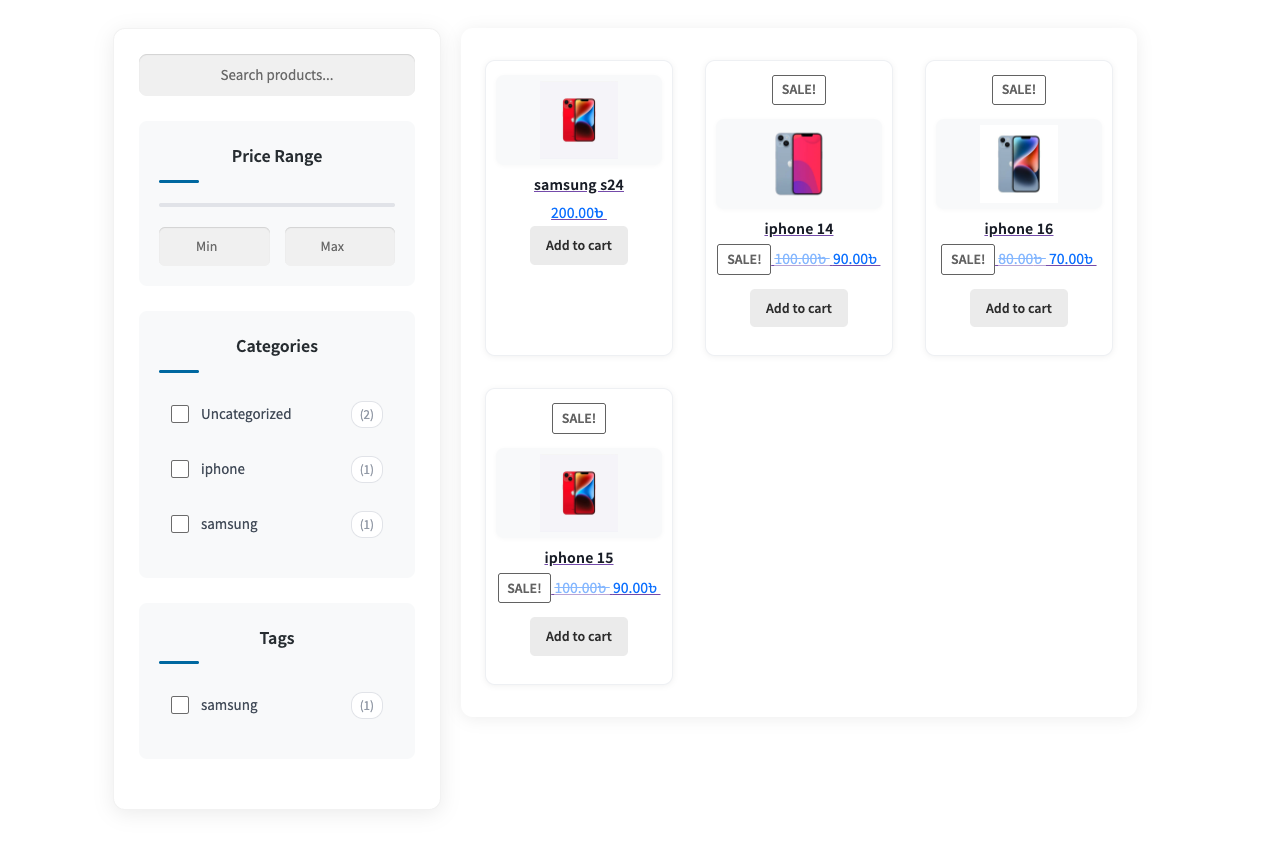Click the Price Range heading
The width and height of the screenshot is (1272, 842).
(x=277, y=156)
